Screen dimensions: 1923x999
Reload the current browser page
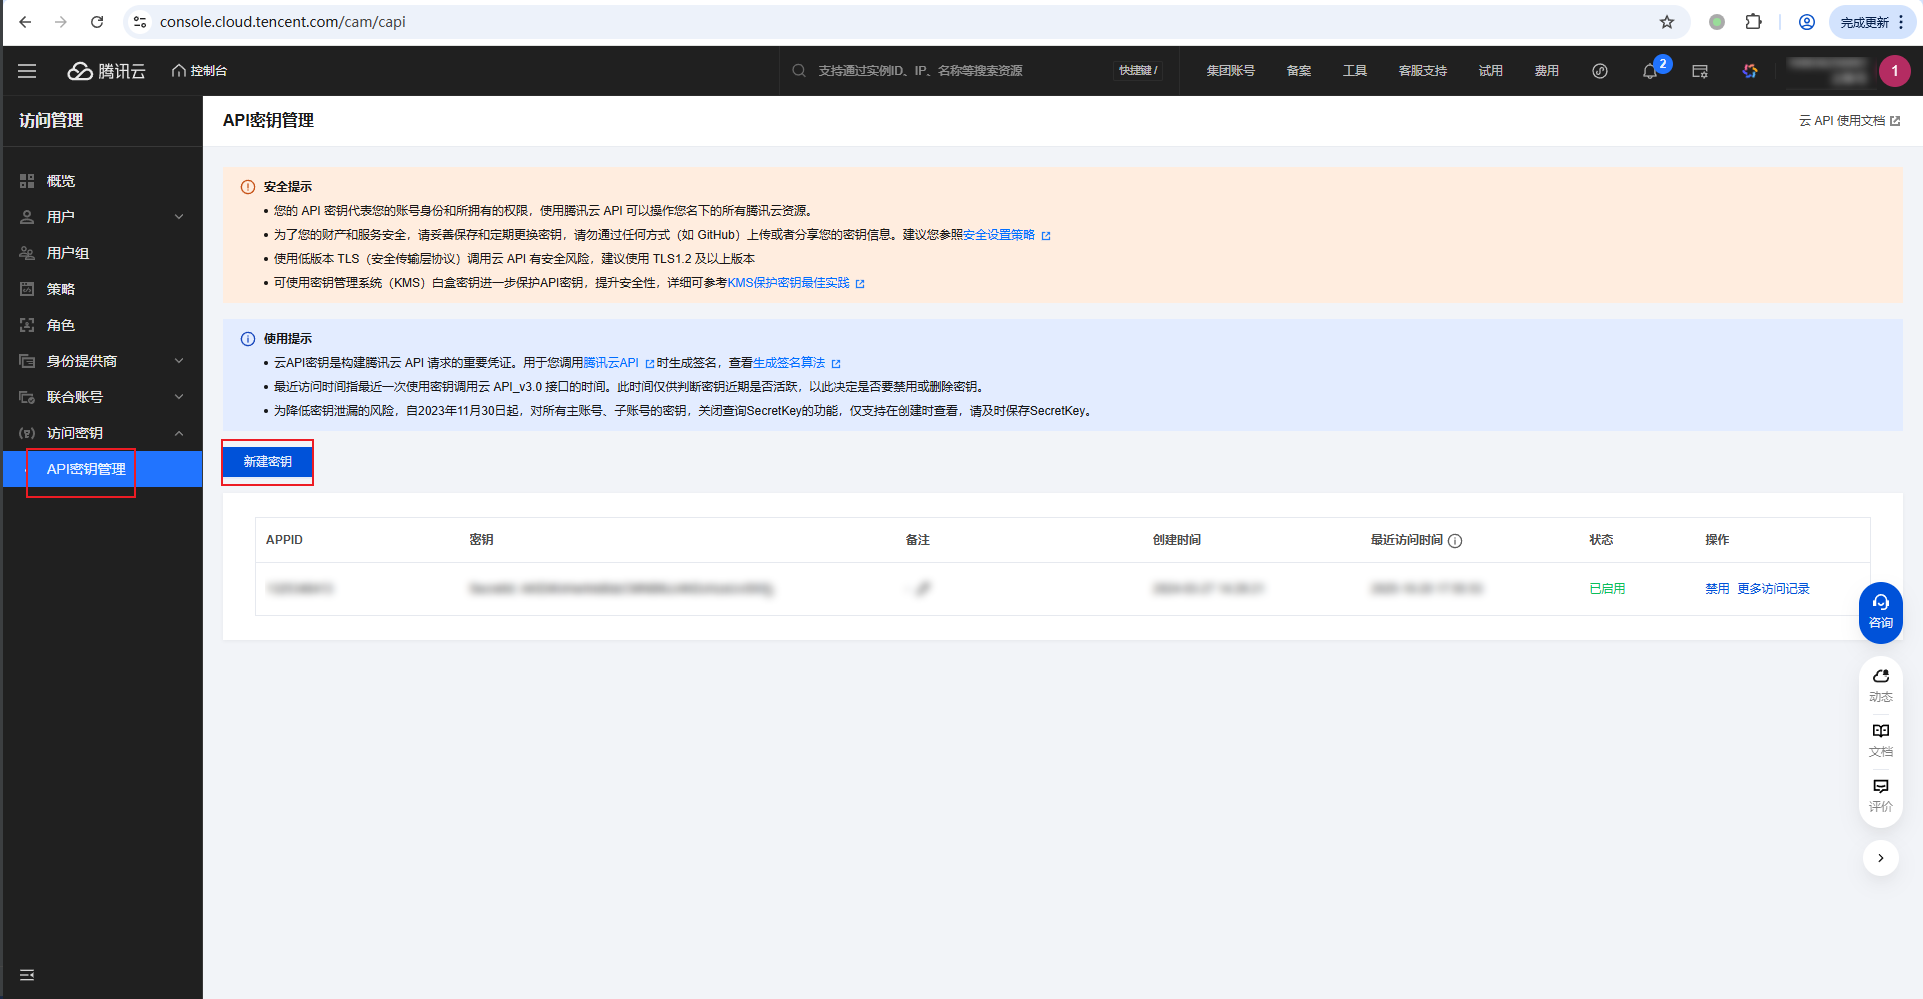point(97,22)
